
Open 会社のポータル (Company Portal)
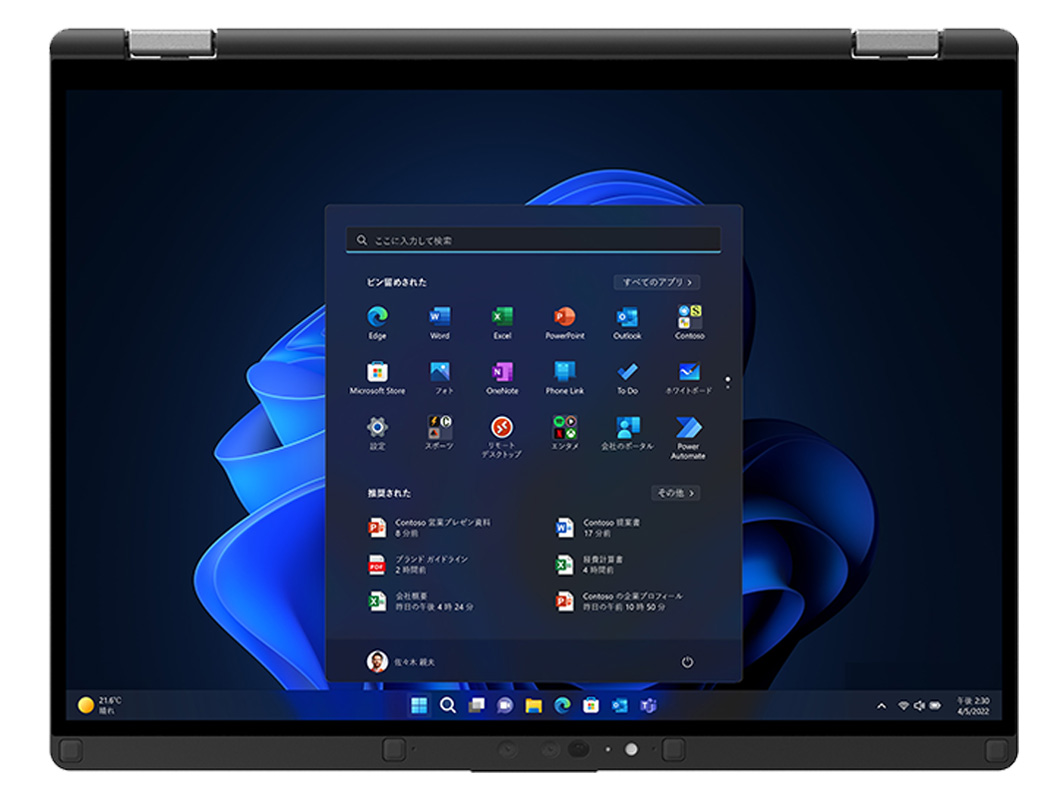tap(627, 433)
